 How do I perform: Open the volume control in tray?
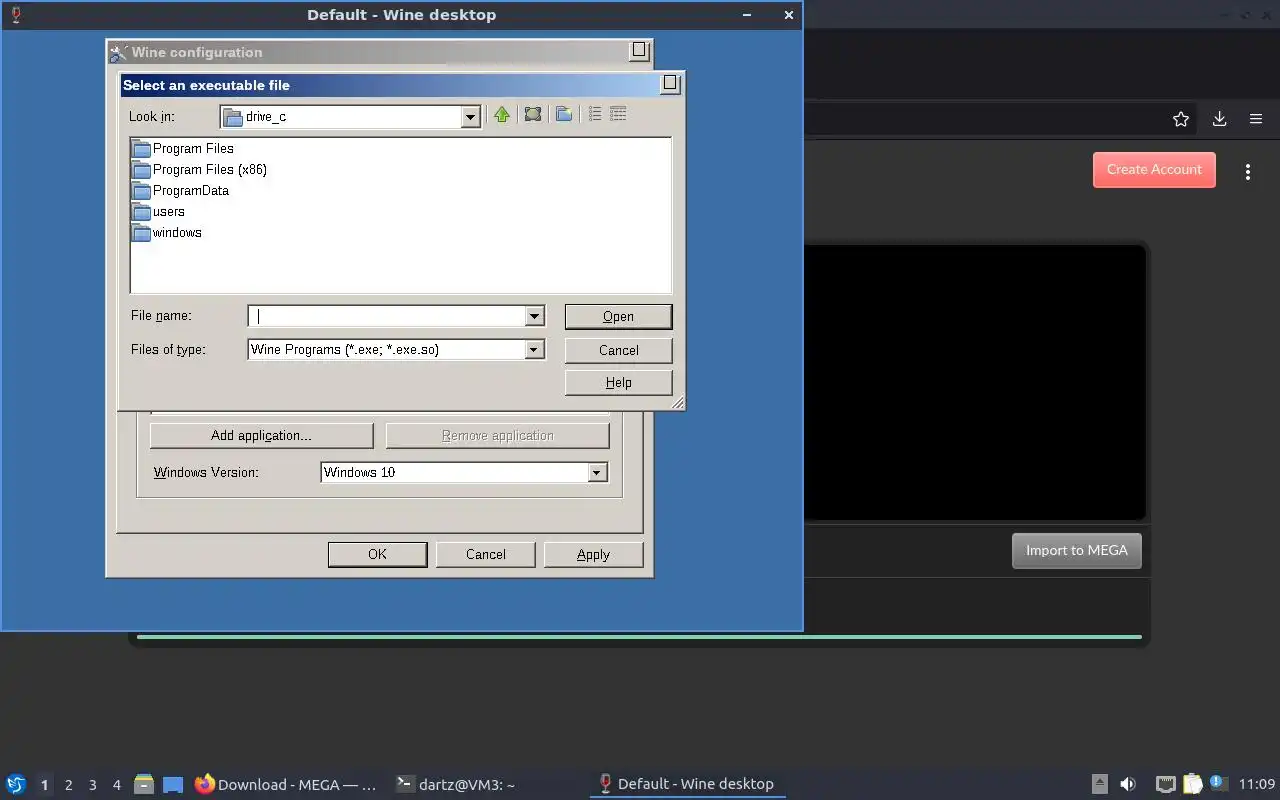[x=1128, y=784]
